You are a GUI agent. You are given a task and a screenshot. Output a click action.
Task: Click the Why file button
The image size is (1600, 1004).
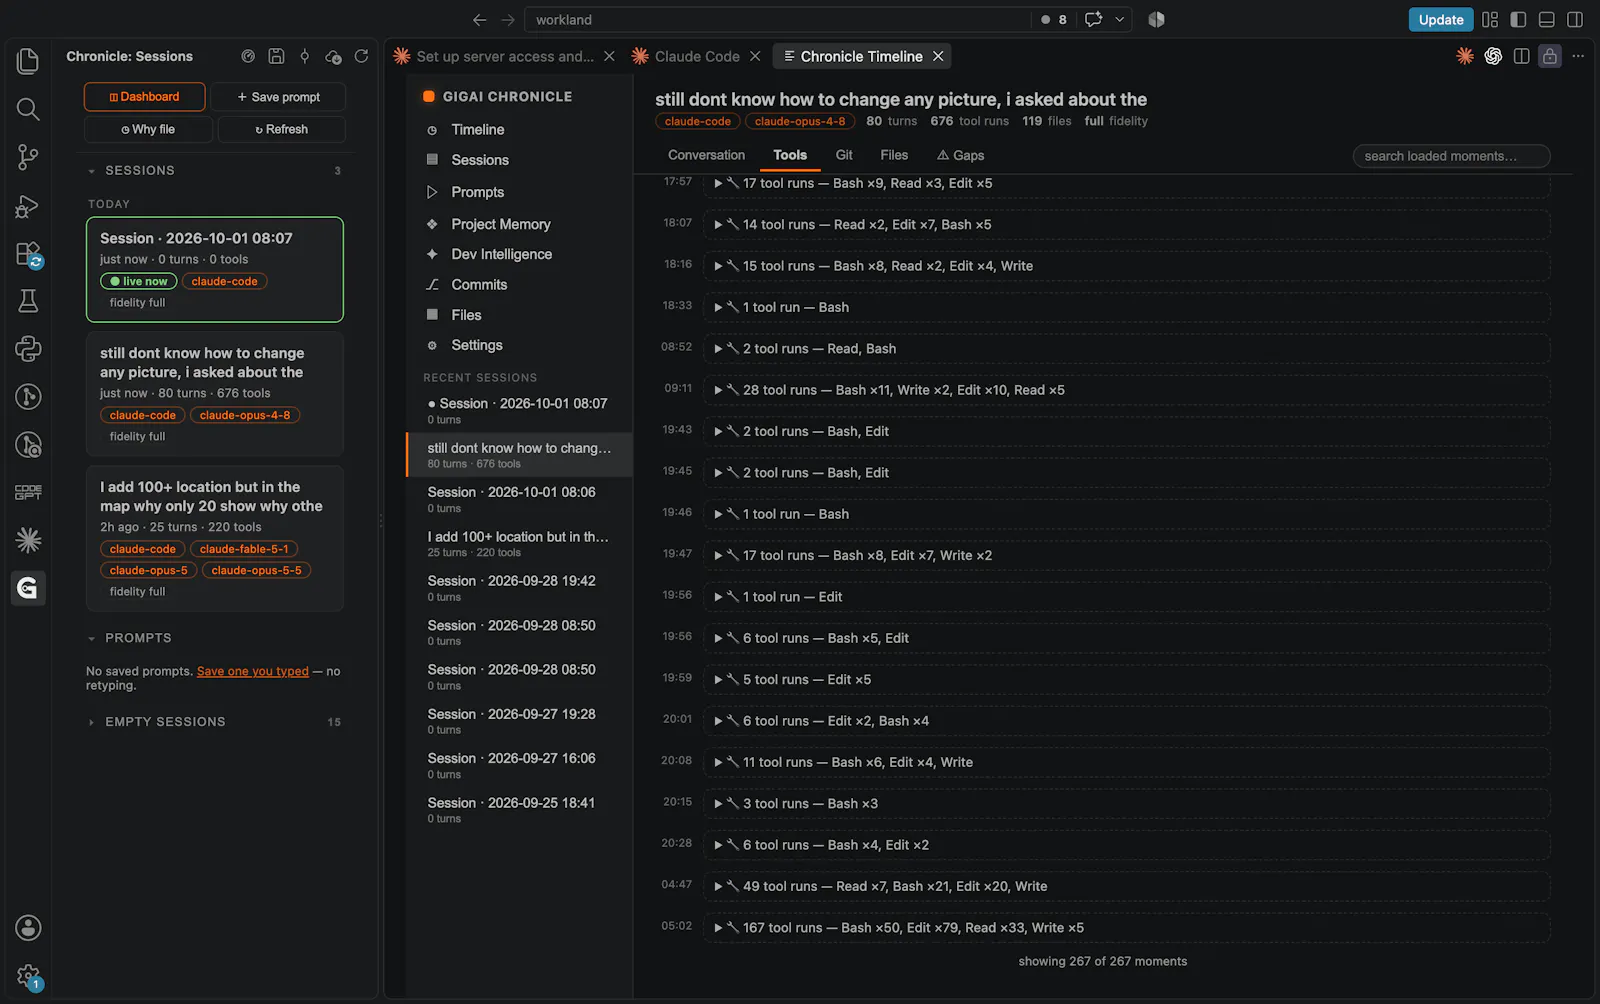tap(148, 130)
